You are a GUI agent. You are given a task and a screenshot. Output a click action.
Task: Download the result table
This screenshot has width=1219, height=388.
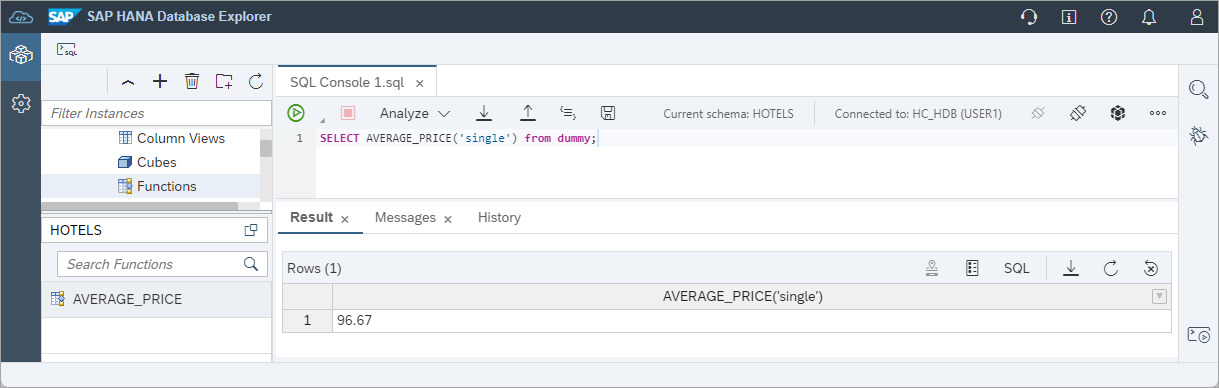(1071, 268)
